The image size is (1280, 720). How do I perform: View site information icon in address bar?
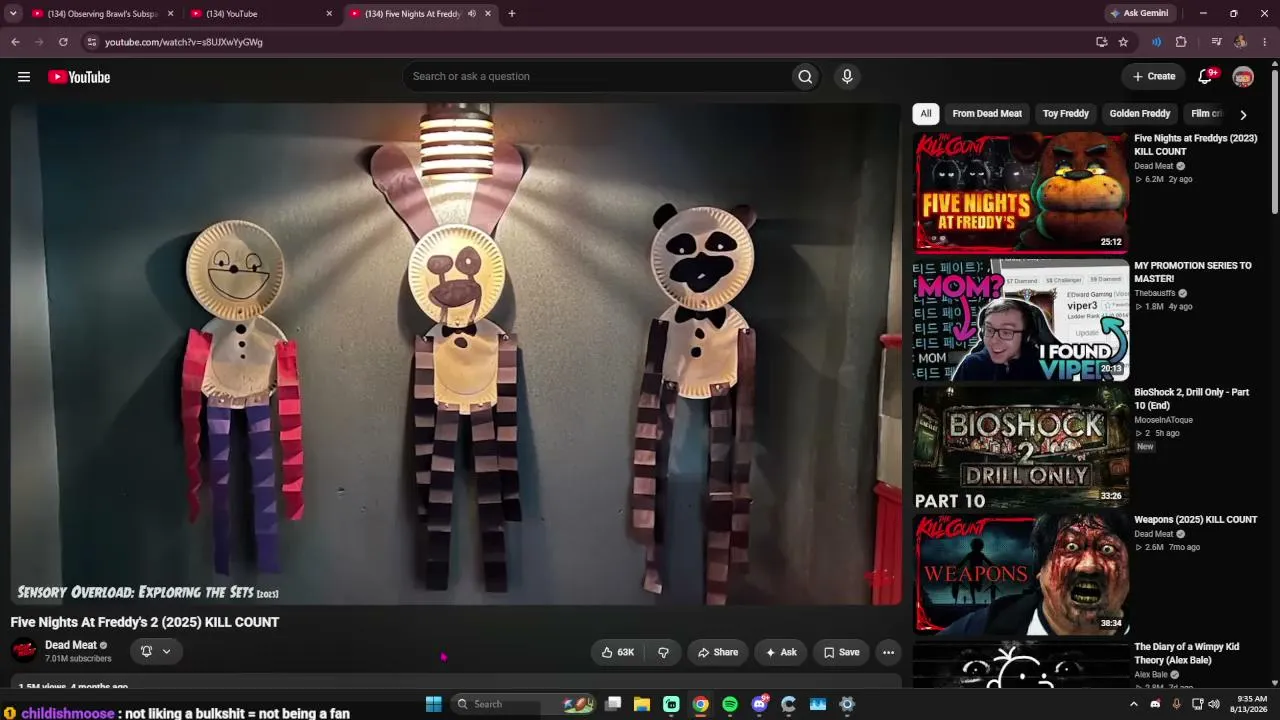tap(92, 42)
